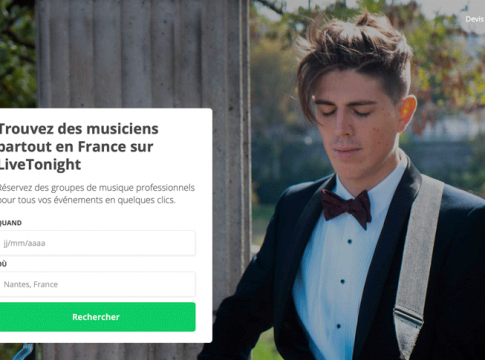Click the fluted stone column above card

click(x=143, y=53)
